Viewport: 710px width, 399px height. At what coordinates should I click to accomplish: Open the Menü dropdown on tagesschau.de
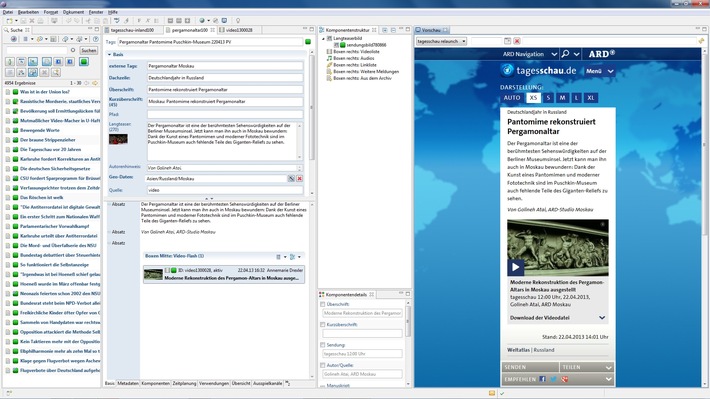coord(600,71)
